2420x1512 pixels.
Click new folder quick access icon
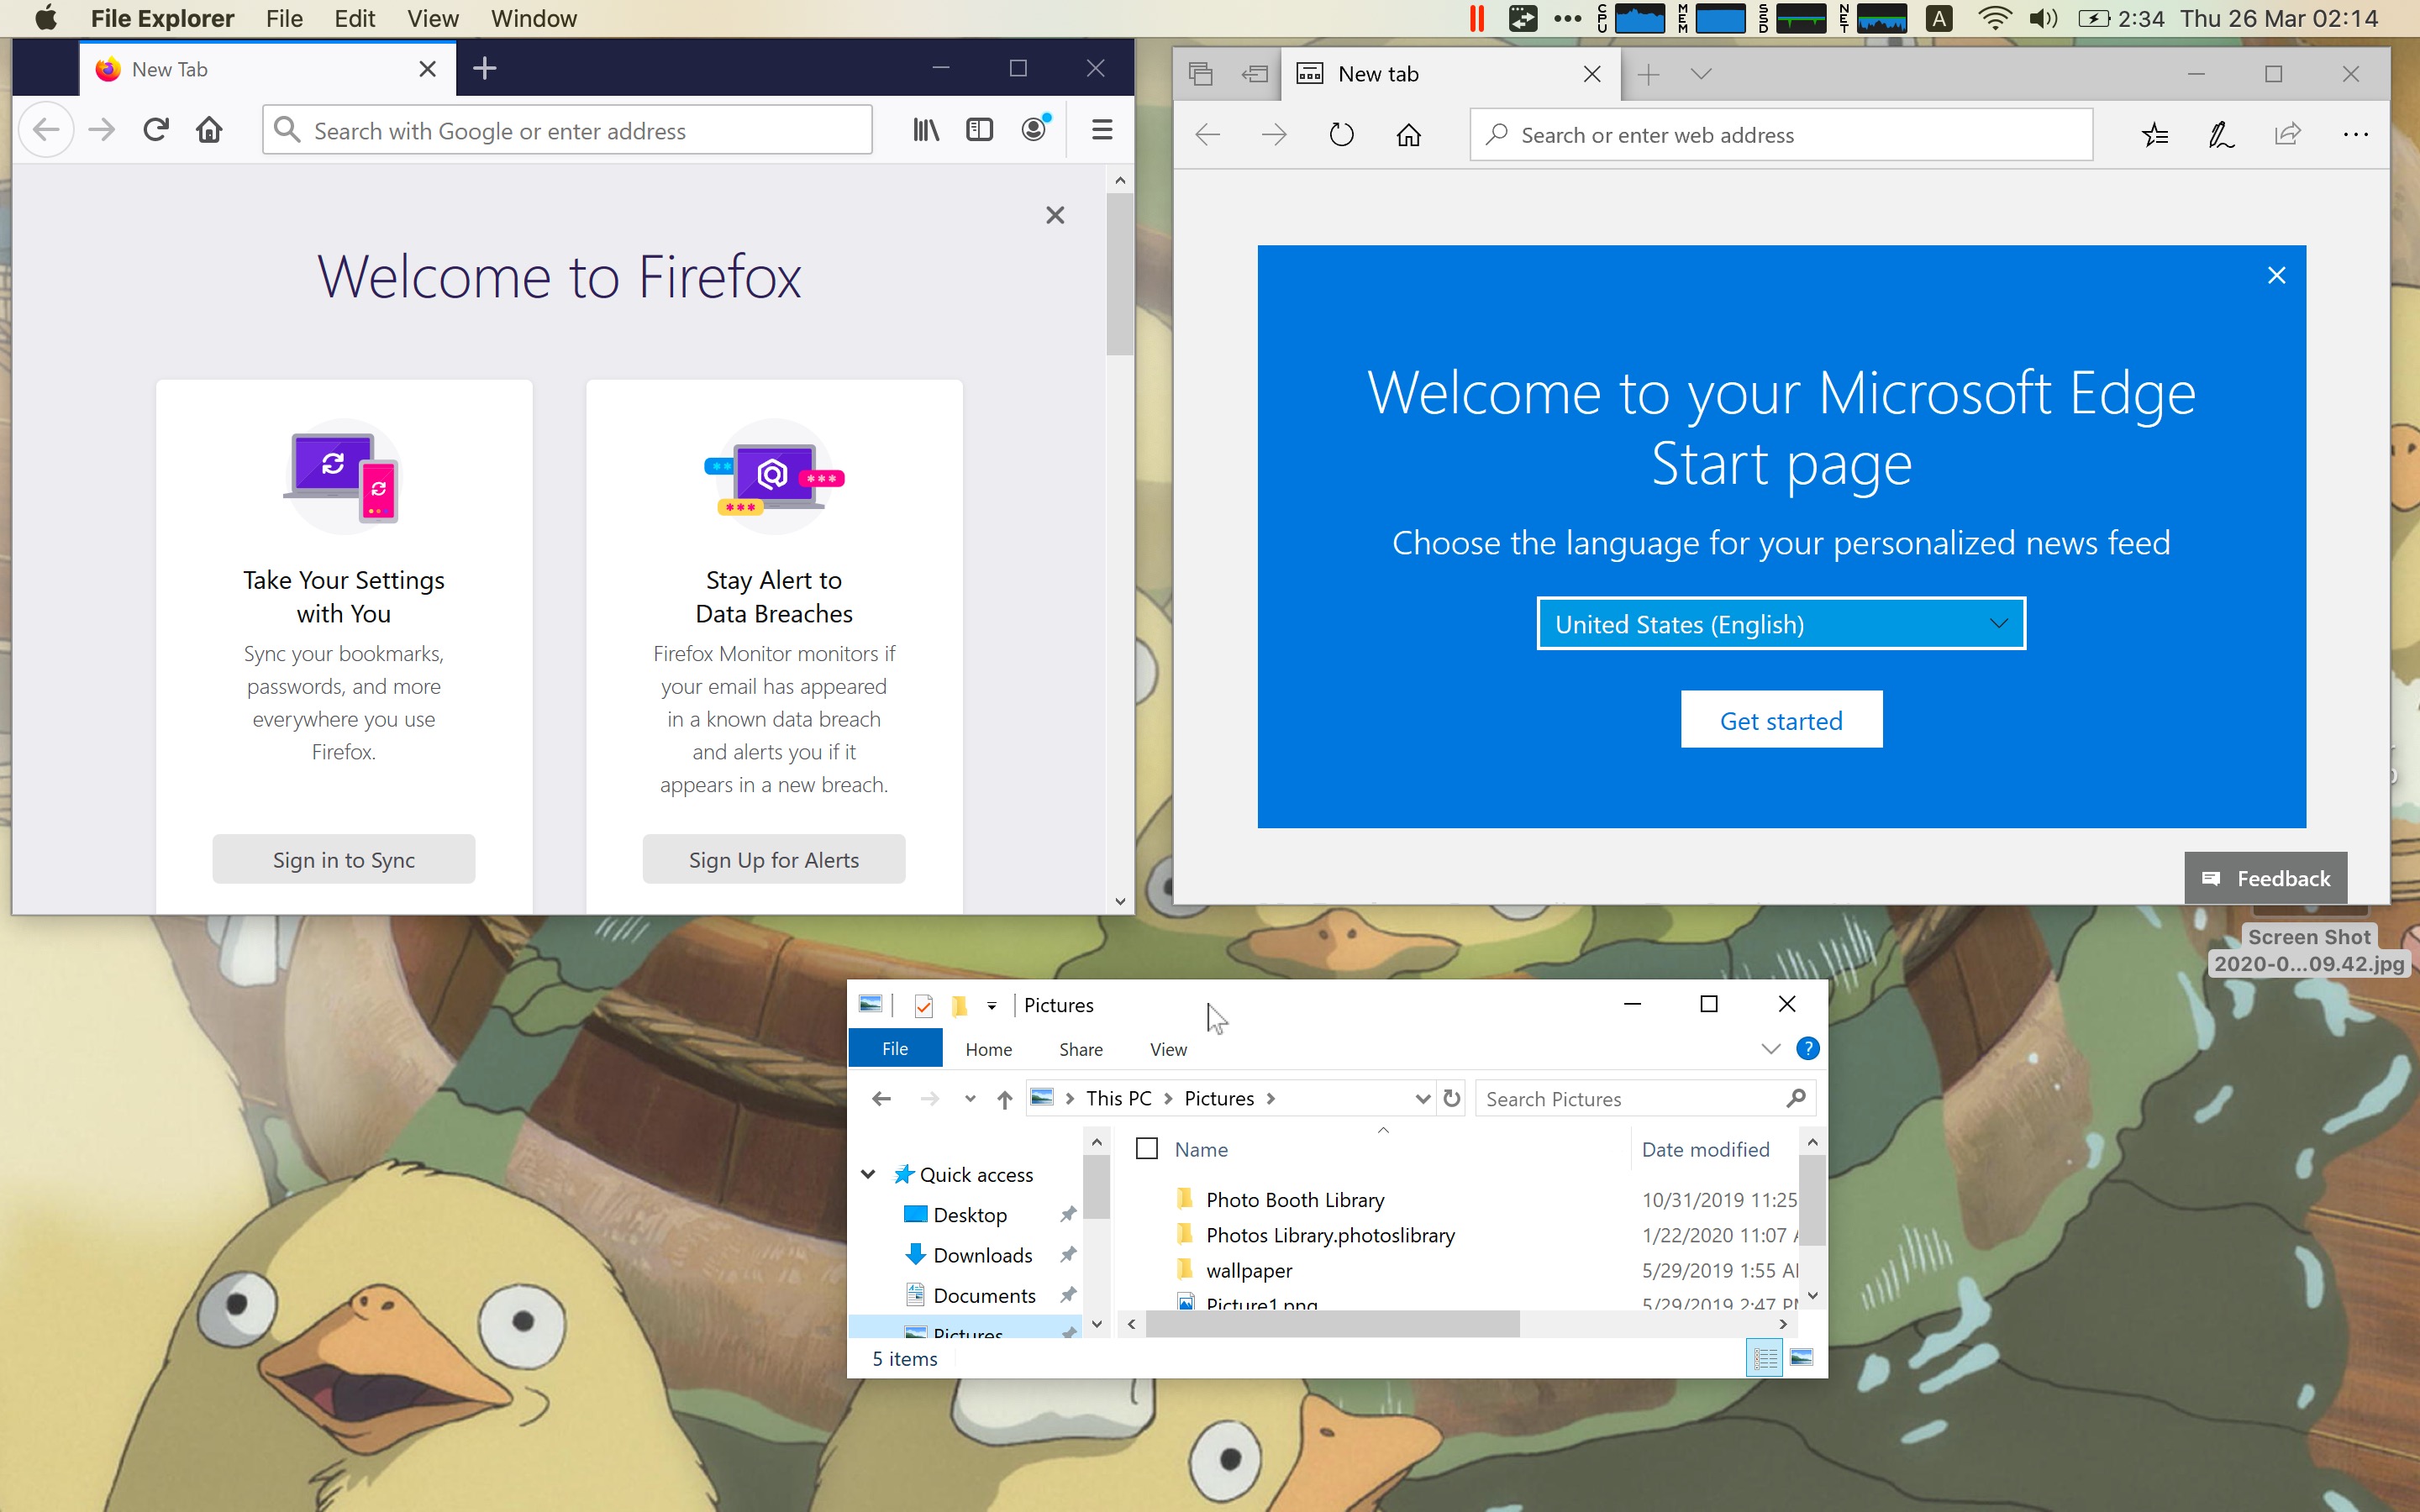(959, 1005)
